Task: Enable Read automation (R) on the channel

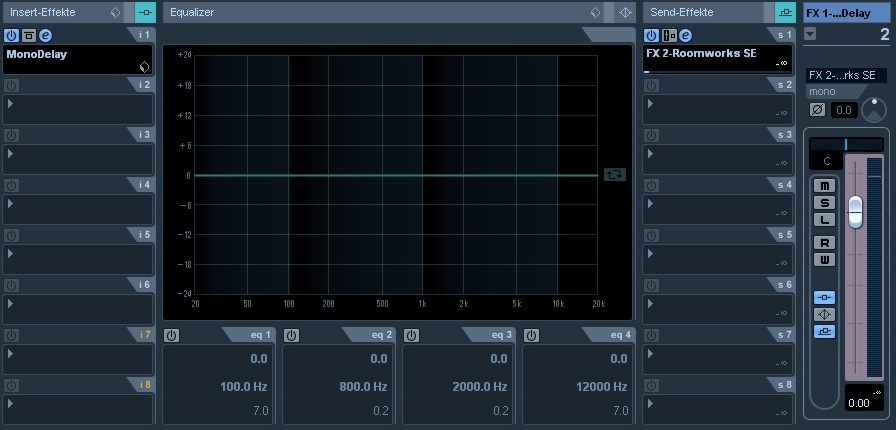Action: pos(825,243)
